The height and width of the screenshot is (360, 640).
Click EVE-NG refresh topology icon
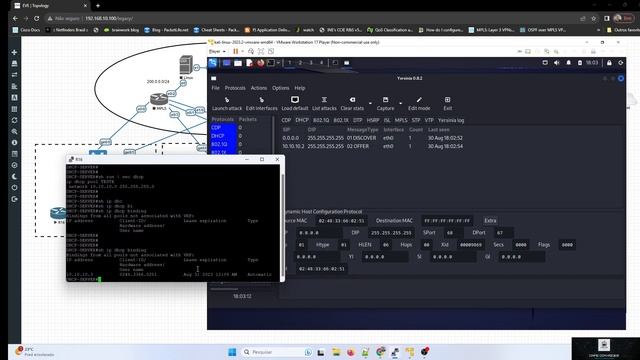(14, 120)
